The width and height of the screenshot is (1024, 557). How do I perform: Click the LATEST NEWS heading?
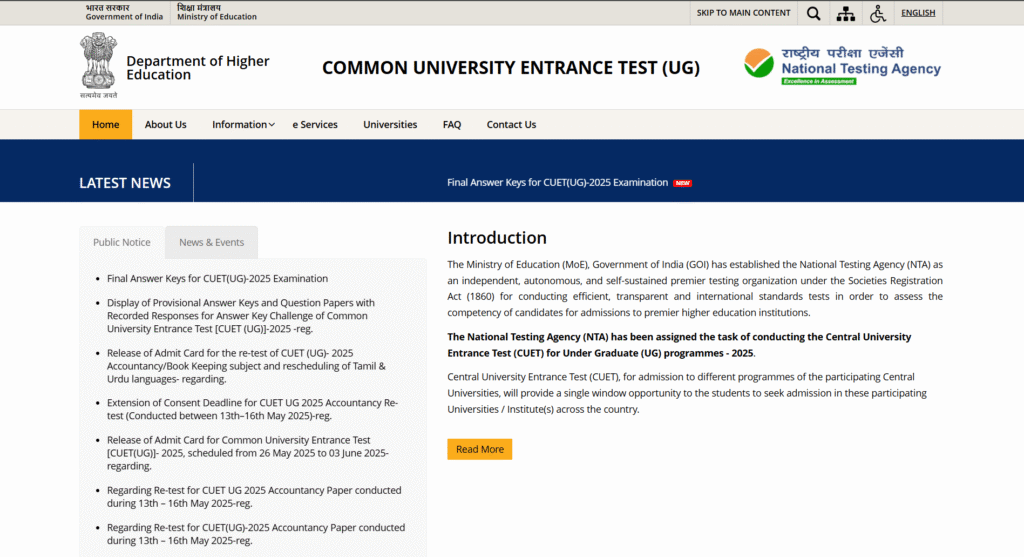(x=125, y=183)
